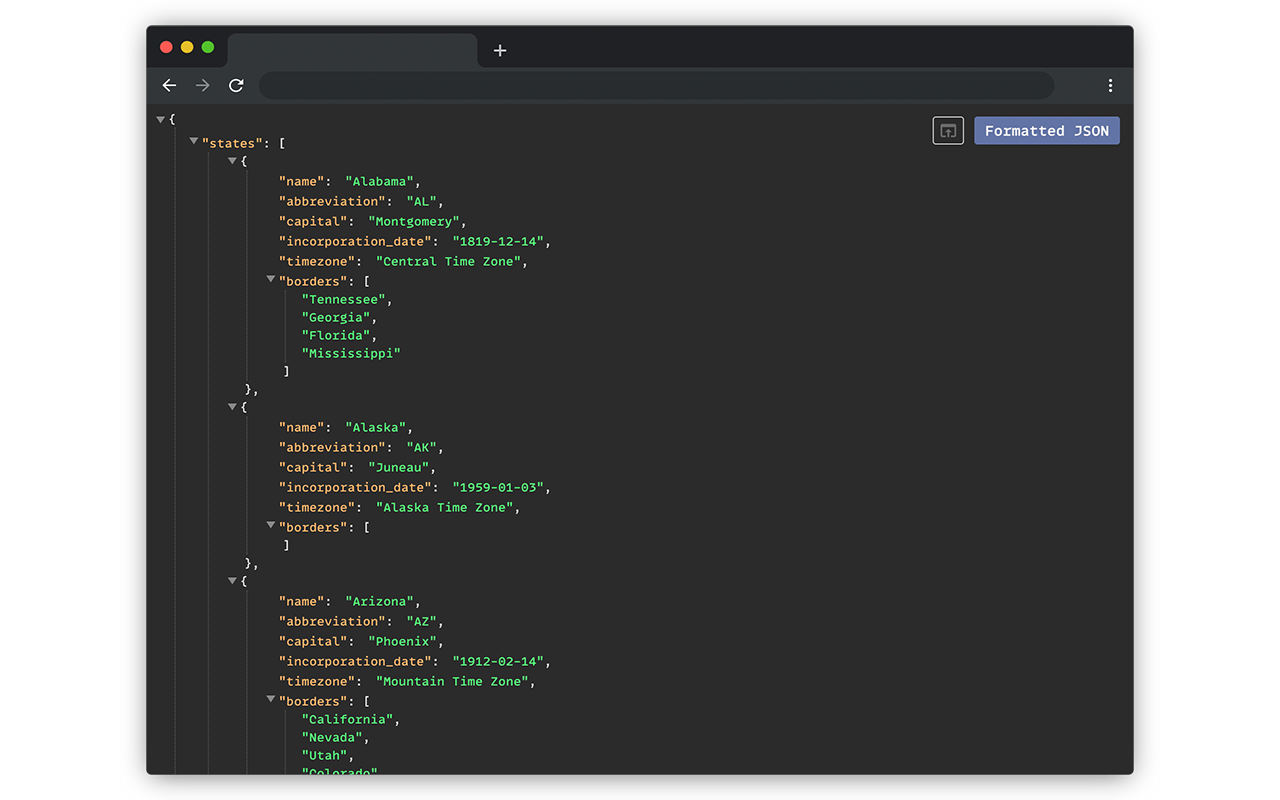
Task: Click the "AZ" abbreviation value
Action: pos(421,622)
